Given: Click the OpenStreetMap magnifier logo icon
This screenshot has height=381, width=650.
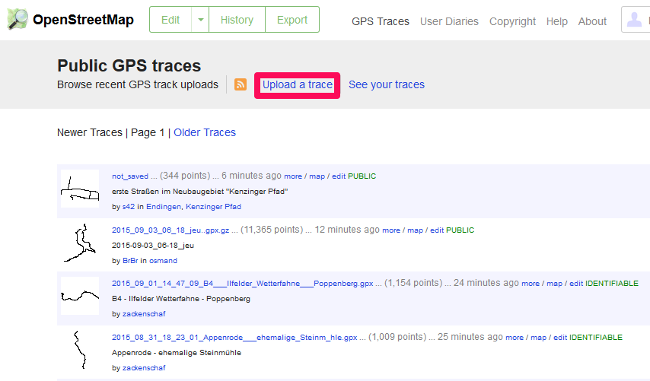Looking at the screenshot, I should (18, 19).
